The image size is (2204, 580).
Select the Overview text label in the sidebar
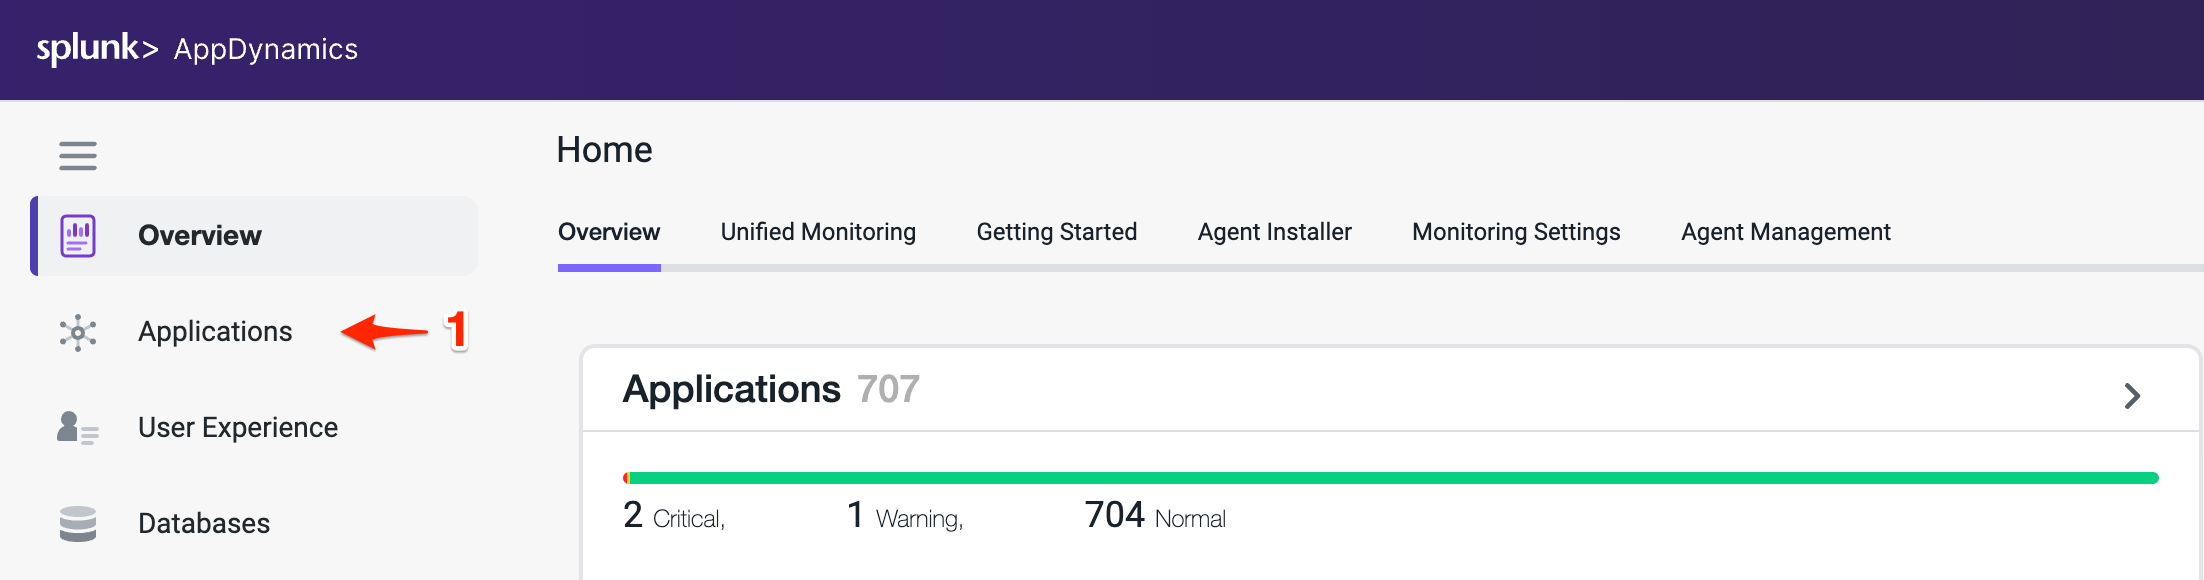[200, 236]
